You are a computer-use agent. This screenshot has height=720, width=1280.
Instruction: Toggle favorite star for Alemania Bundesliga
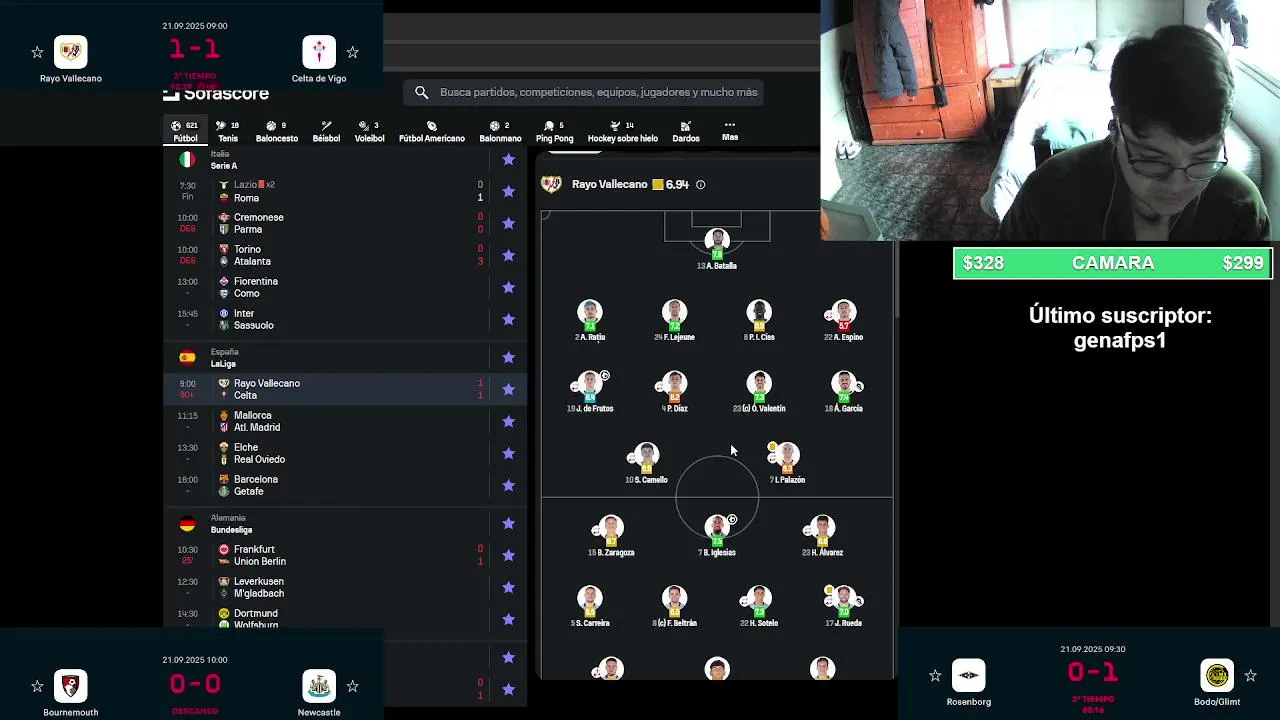tap(509, 524)
